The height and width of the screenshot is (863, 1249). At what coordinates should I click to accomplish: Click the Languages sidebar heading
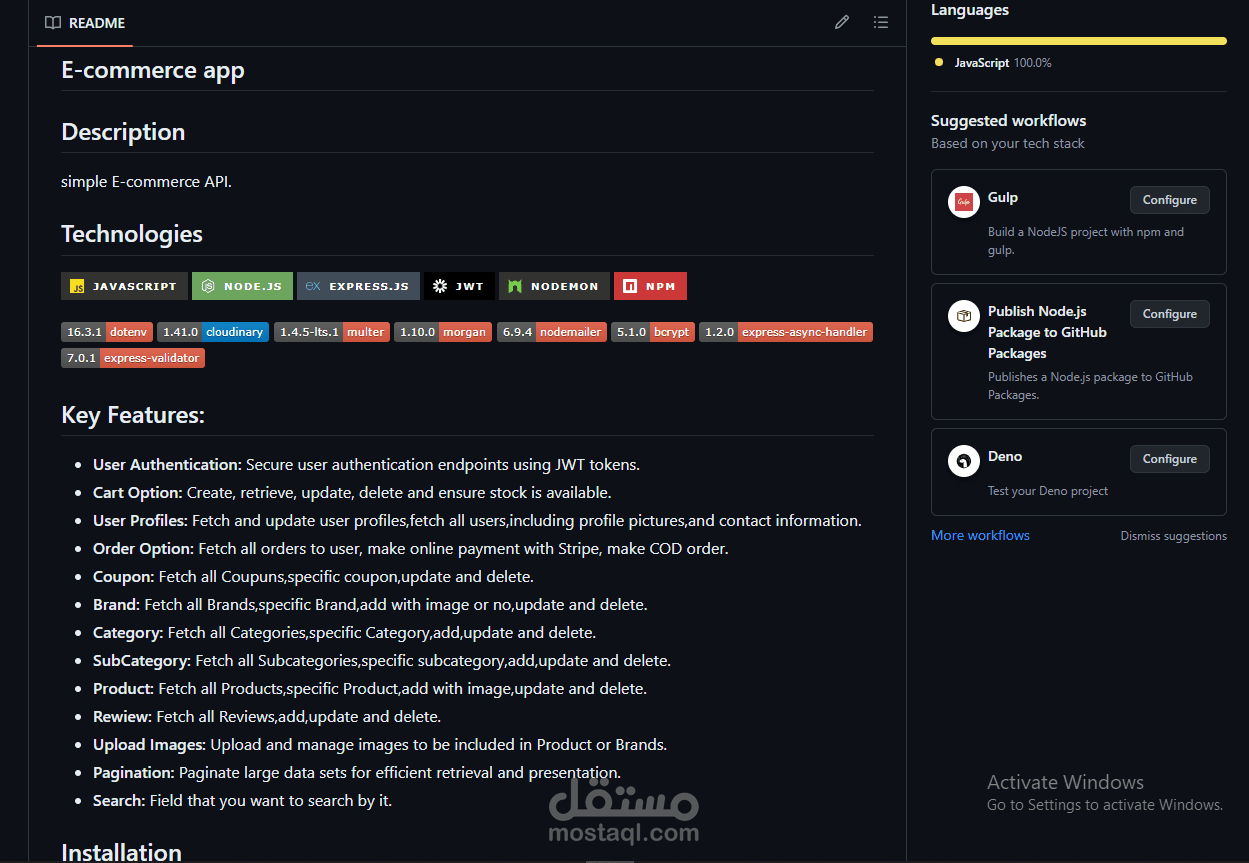[970, 10]
